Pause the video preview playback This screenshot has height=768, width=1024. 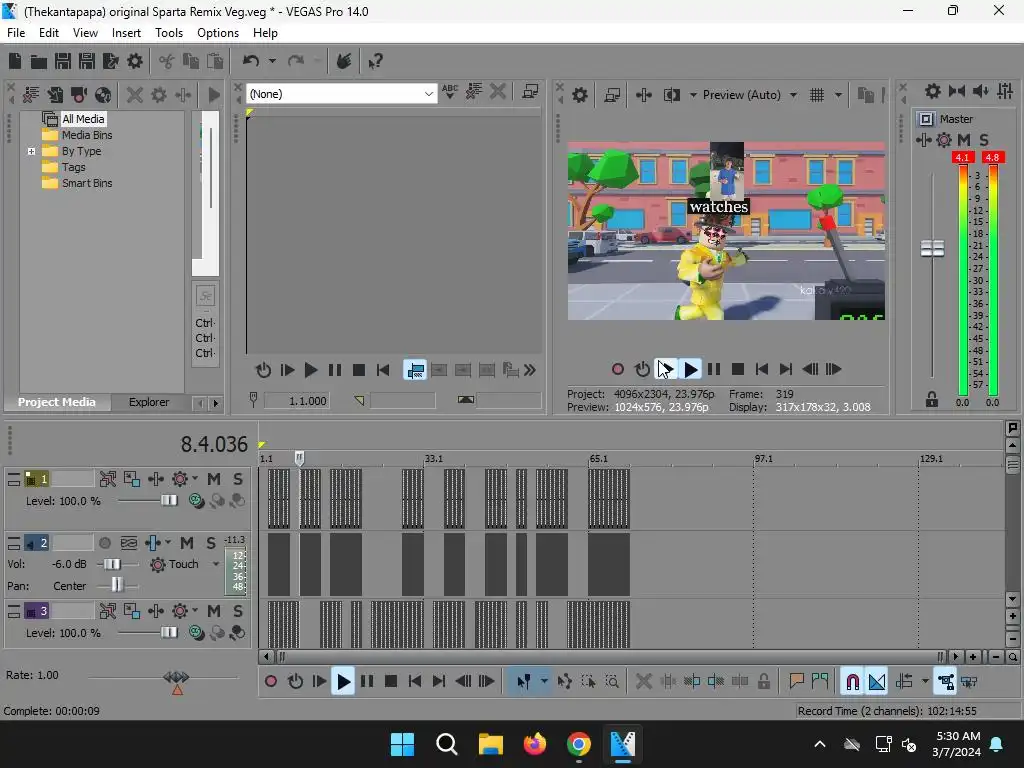(x=714, y=369)
